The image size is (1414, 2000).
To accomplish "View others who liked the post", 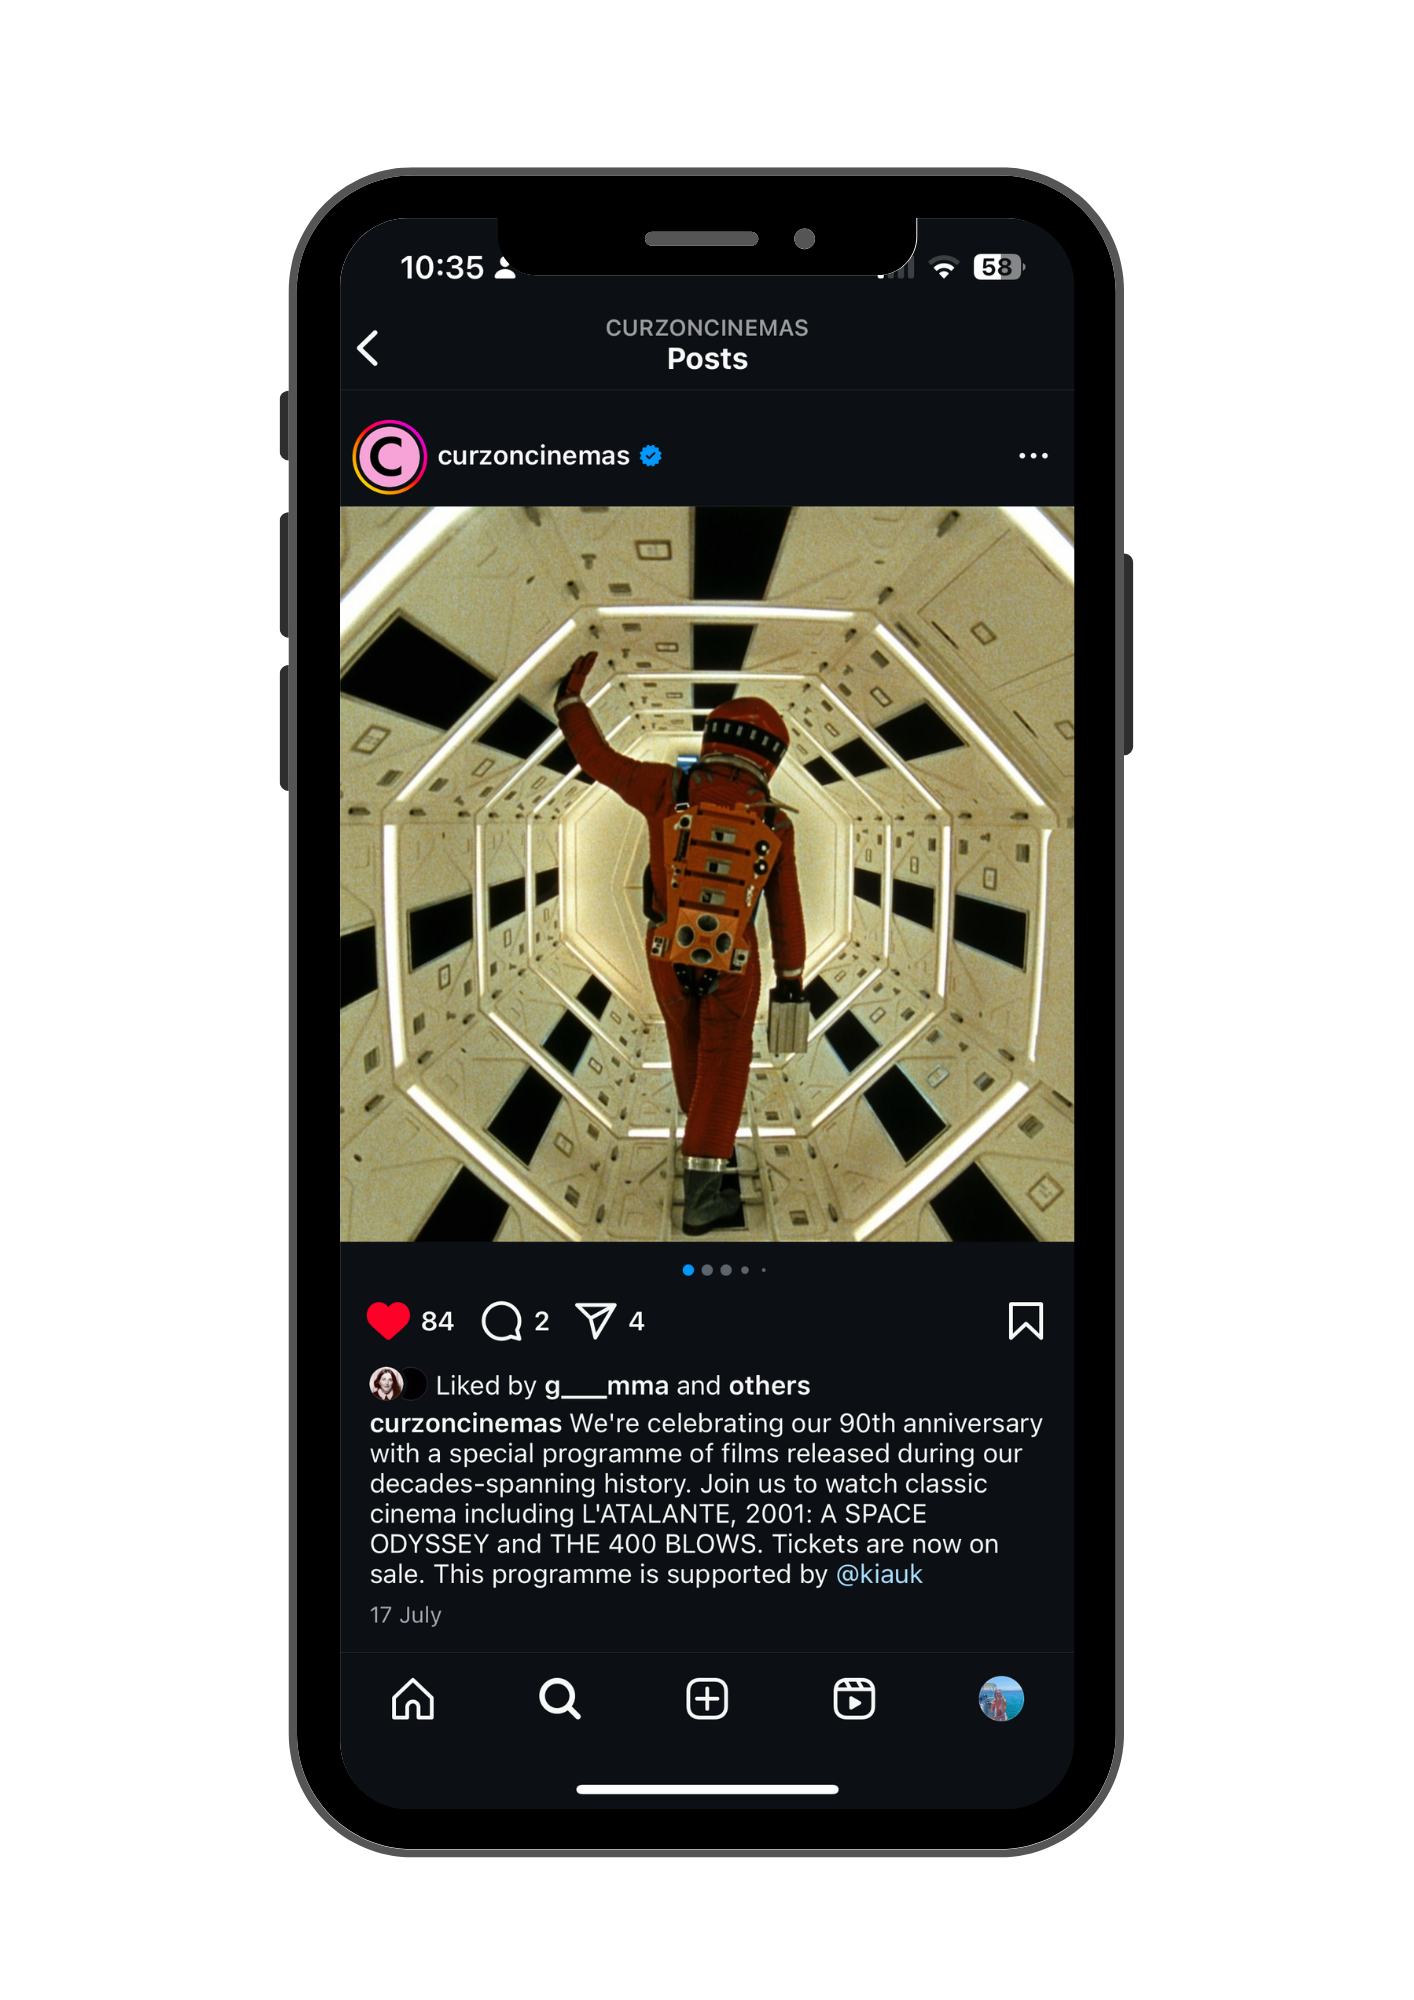I will point(769,1385).
